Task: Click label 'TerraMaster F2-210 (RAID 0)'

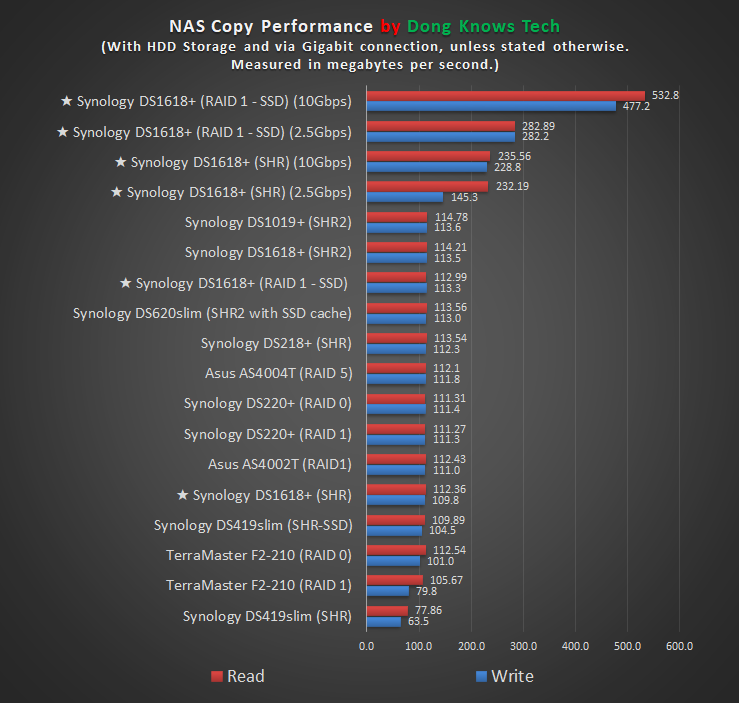Action: pyautogui.click(x=259, y=555)
